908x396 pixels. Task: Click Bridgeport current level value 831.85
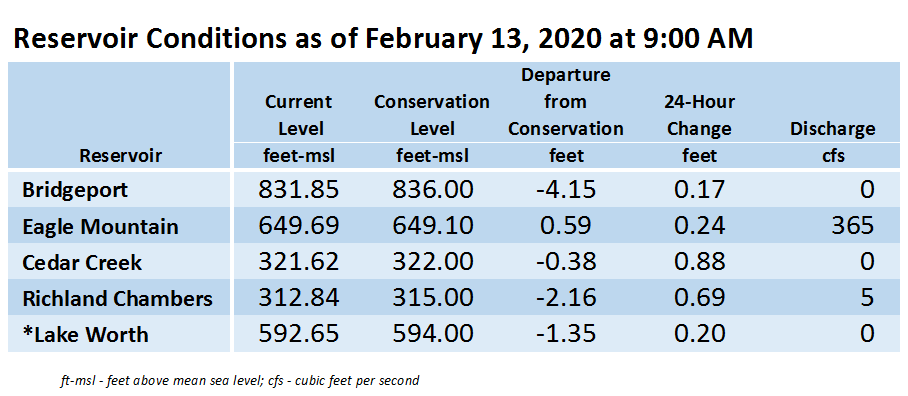pyautogui.click(x=299, y=190)
